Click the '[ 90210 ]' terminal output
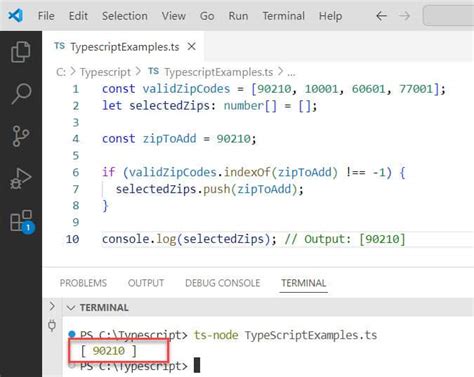 [x=109, y=351]
